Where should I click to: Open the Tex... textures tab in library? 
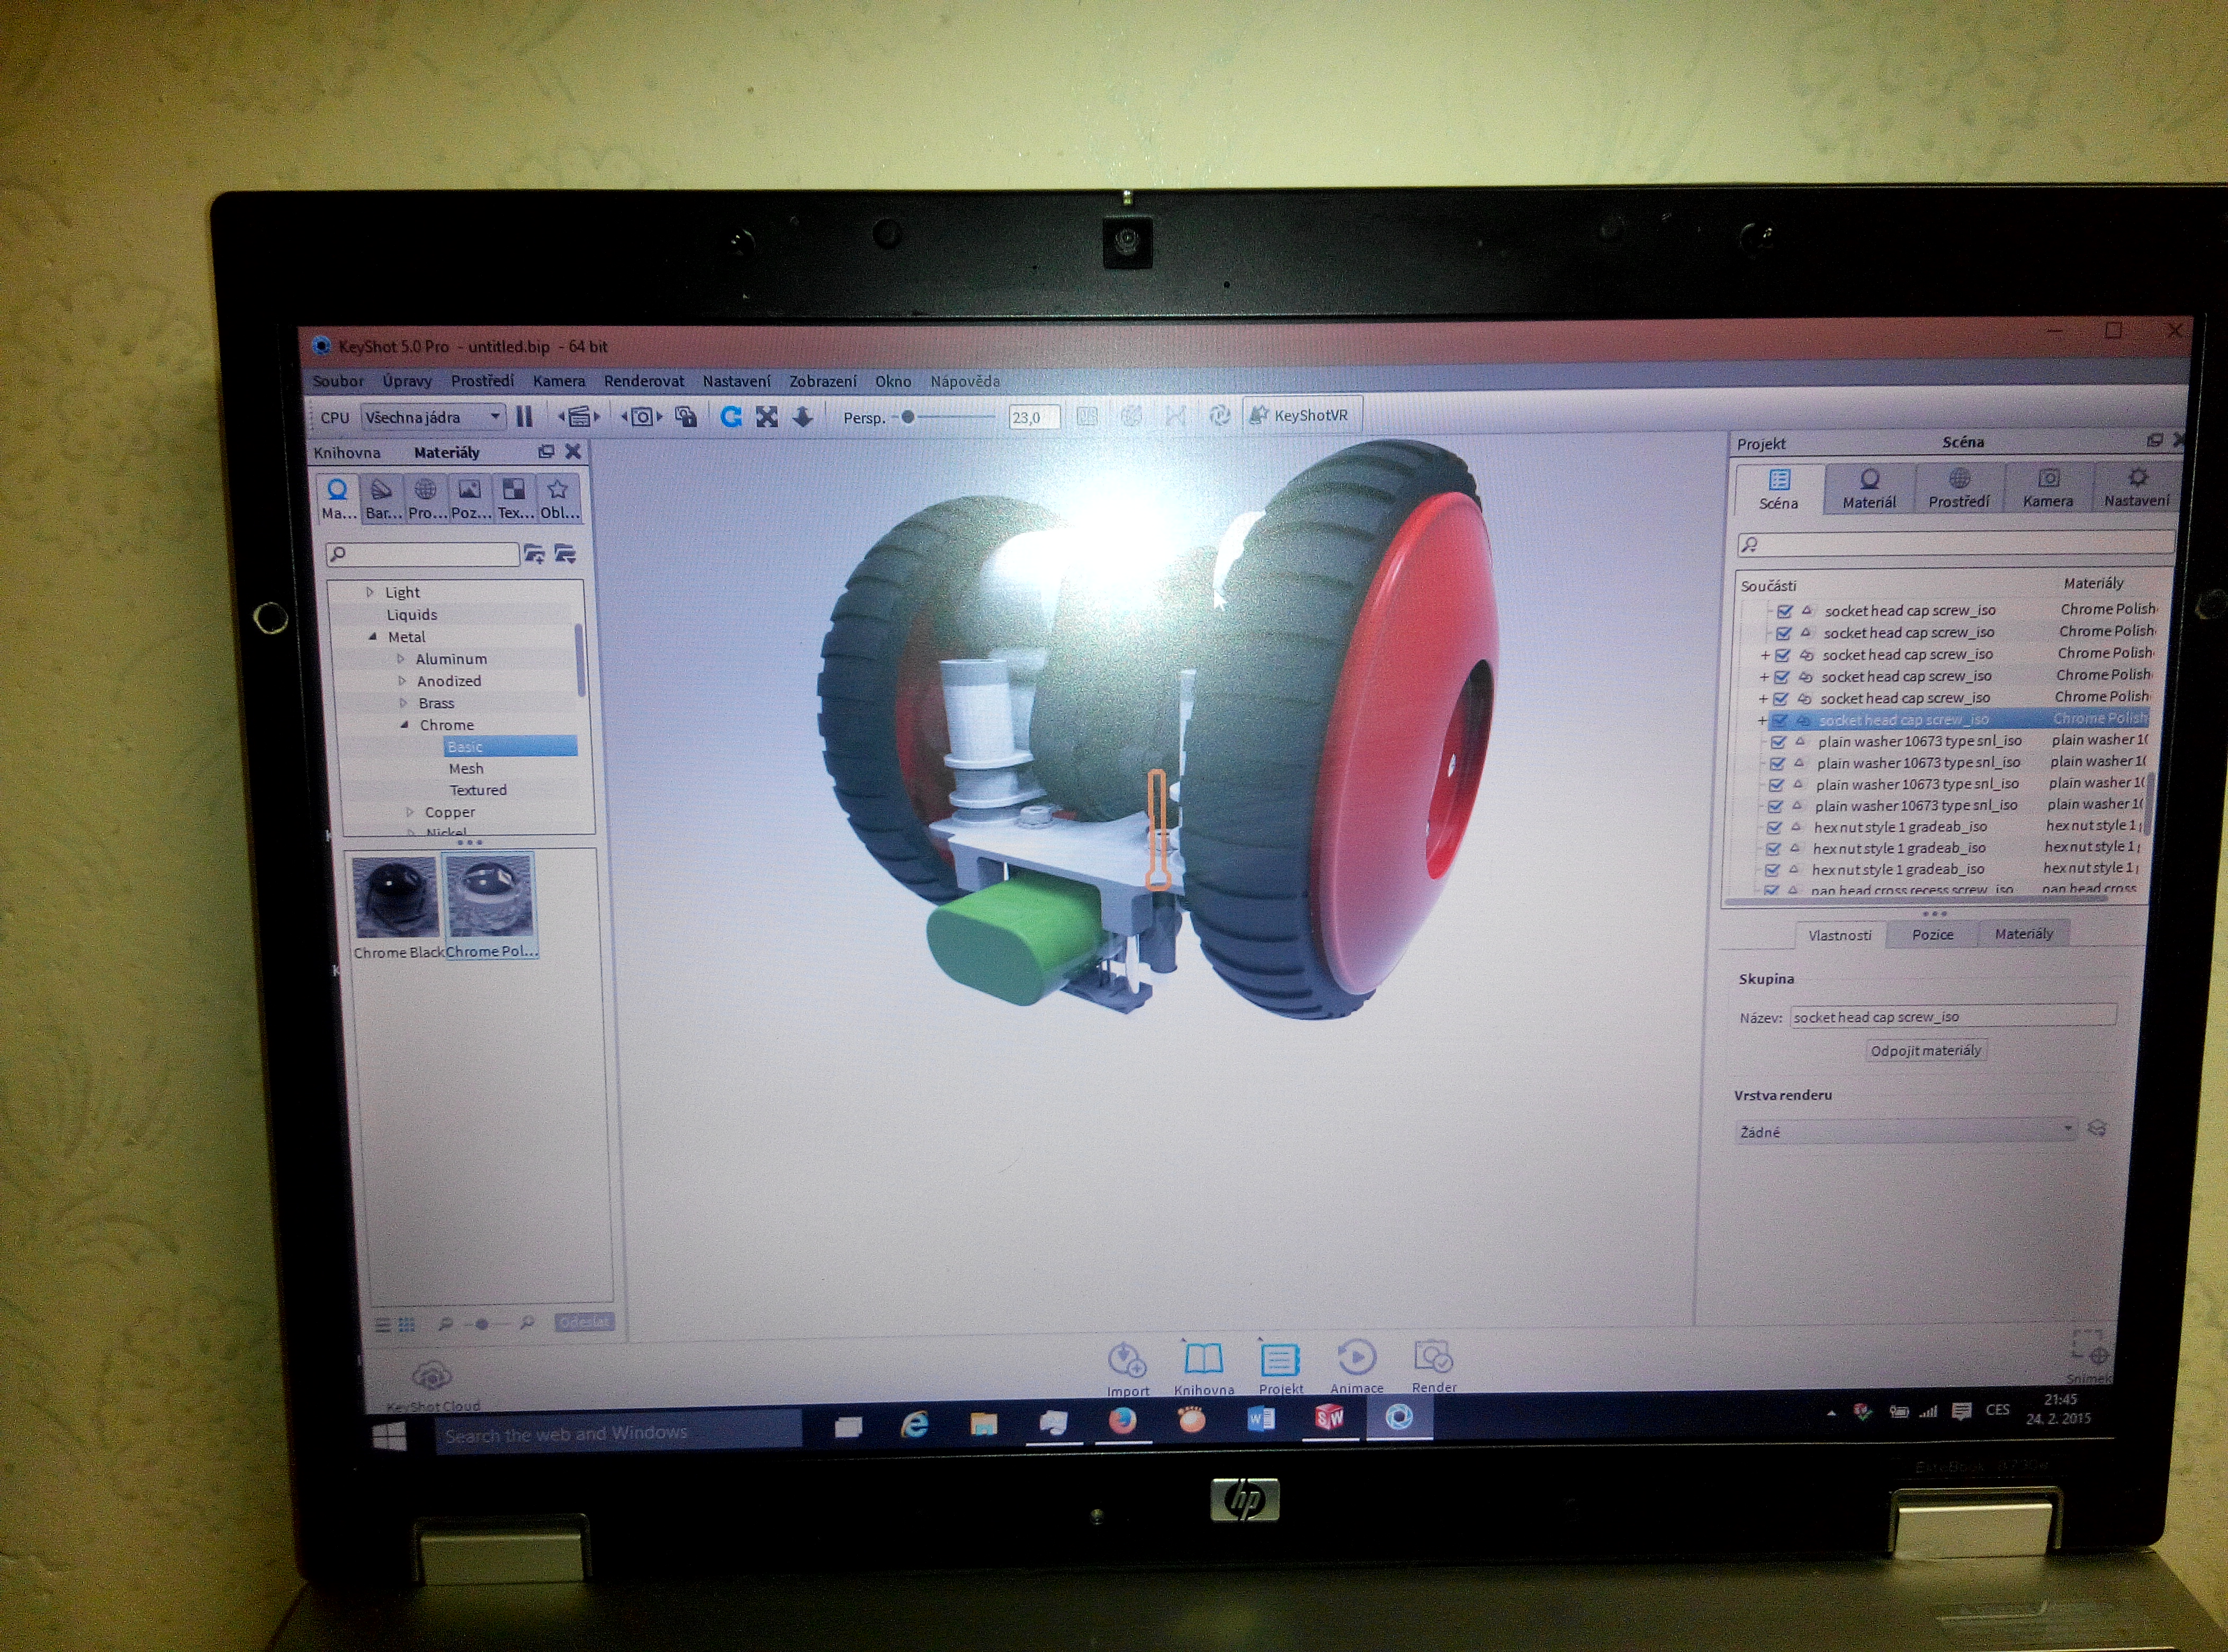pyautogui.click(x=514, y=498)
